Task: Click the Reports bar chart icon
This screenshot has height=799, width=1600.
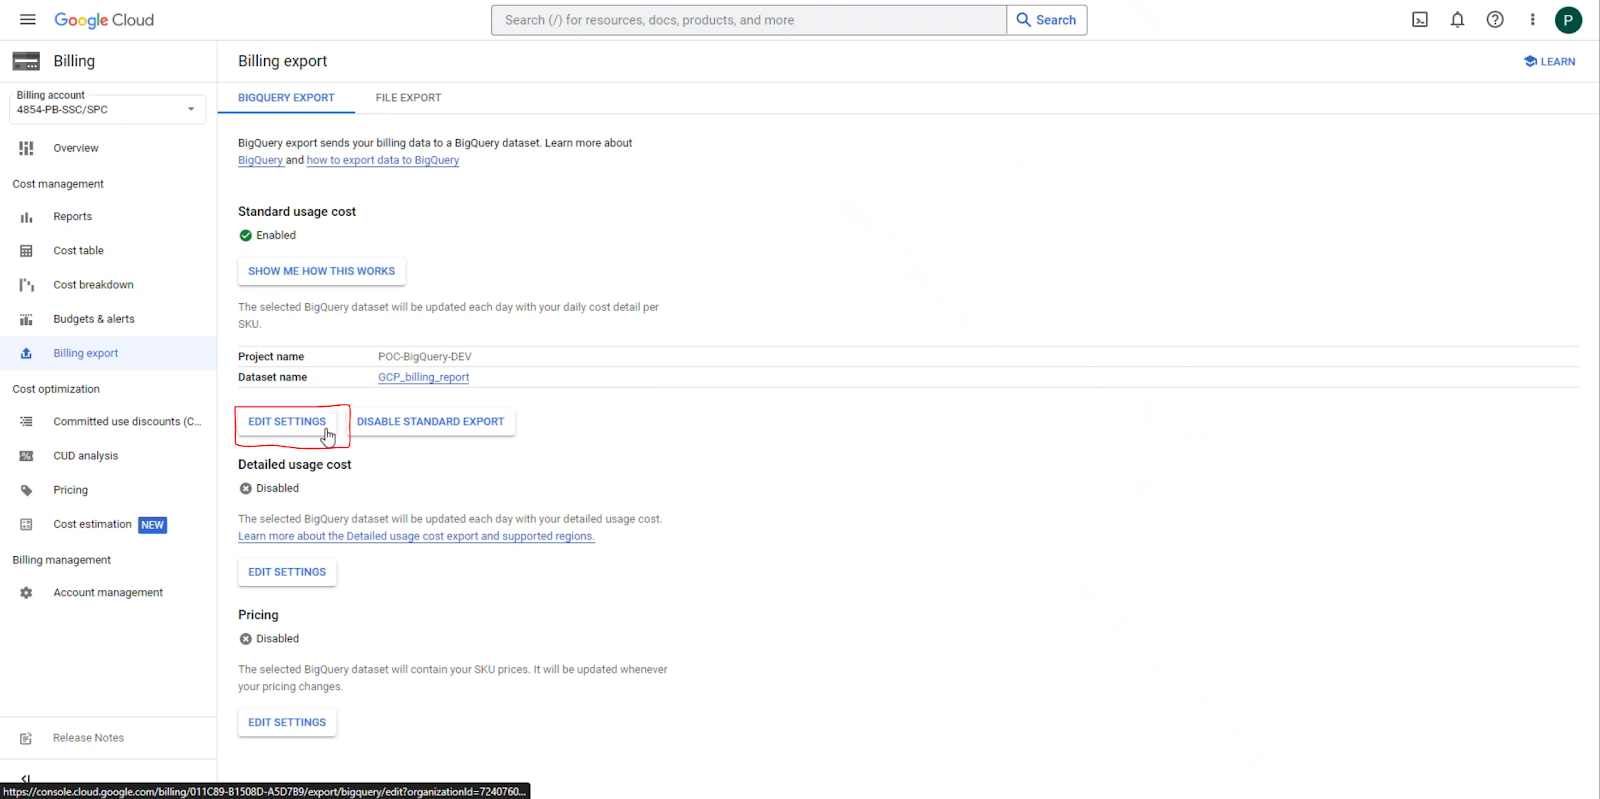Action: click(x=26, y=217)
